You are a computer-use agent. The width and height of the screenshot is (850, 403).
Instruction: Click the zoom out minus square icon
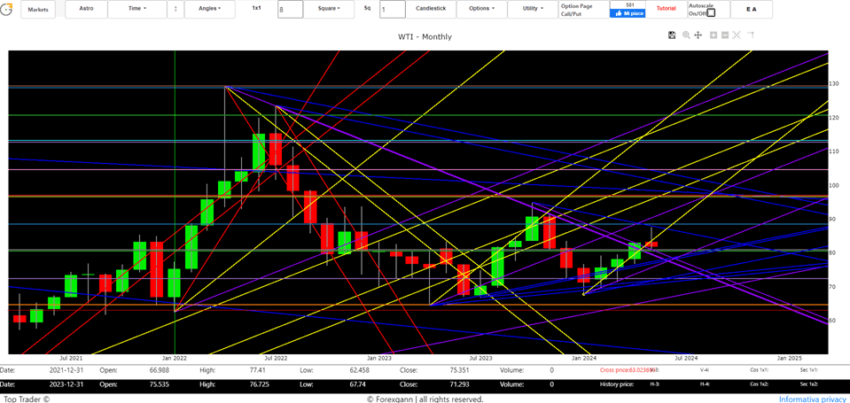(725, 35)
